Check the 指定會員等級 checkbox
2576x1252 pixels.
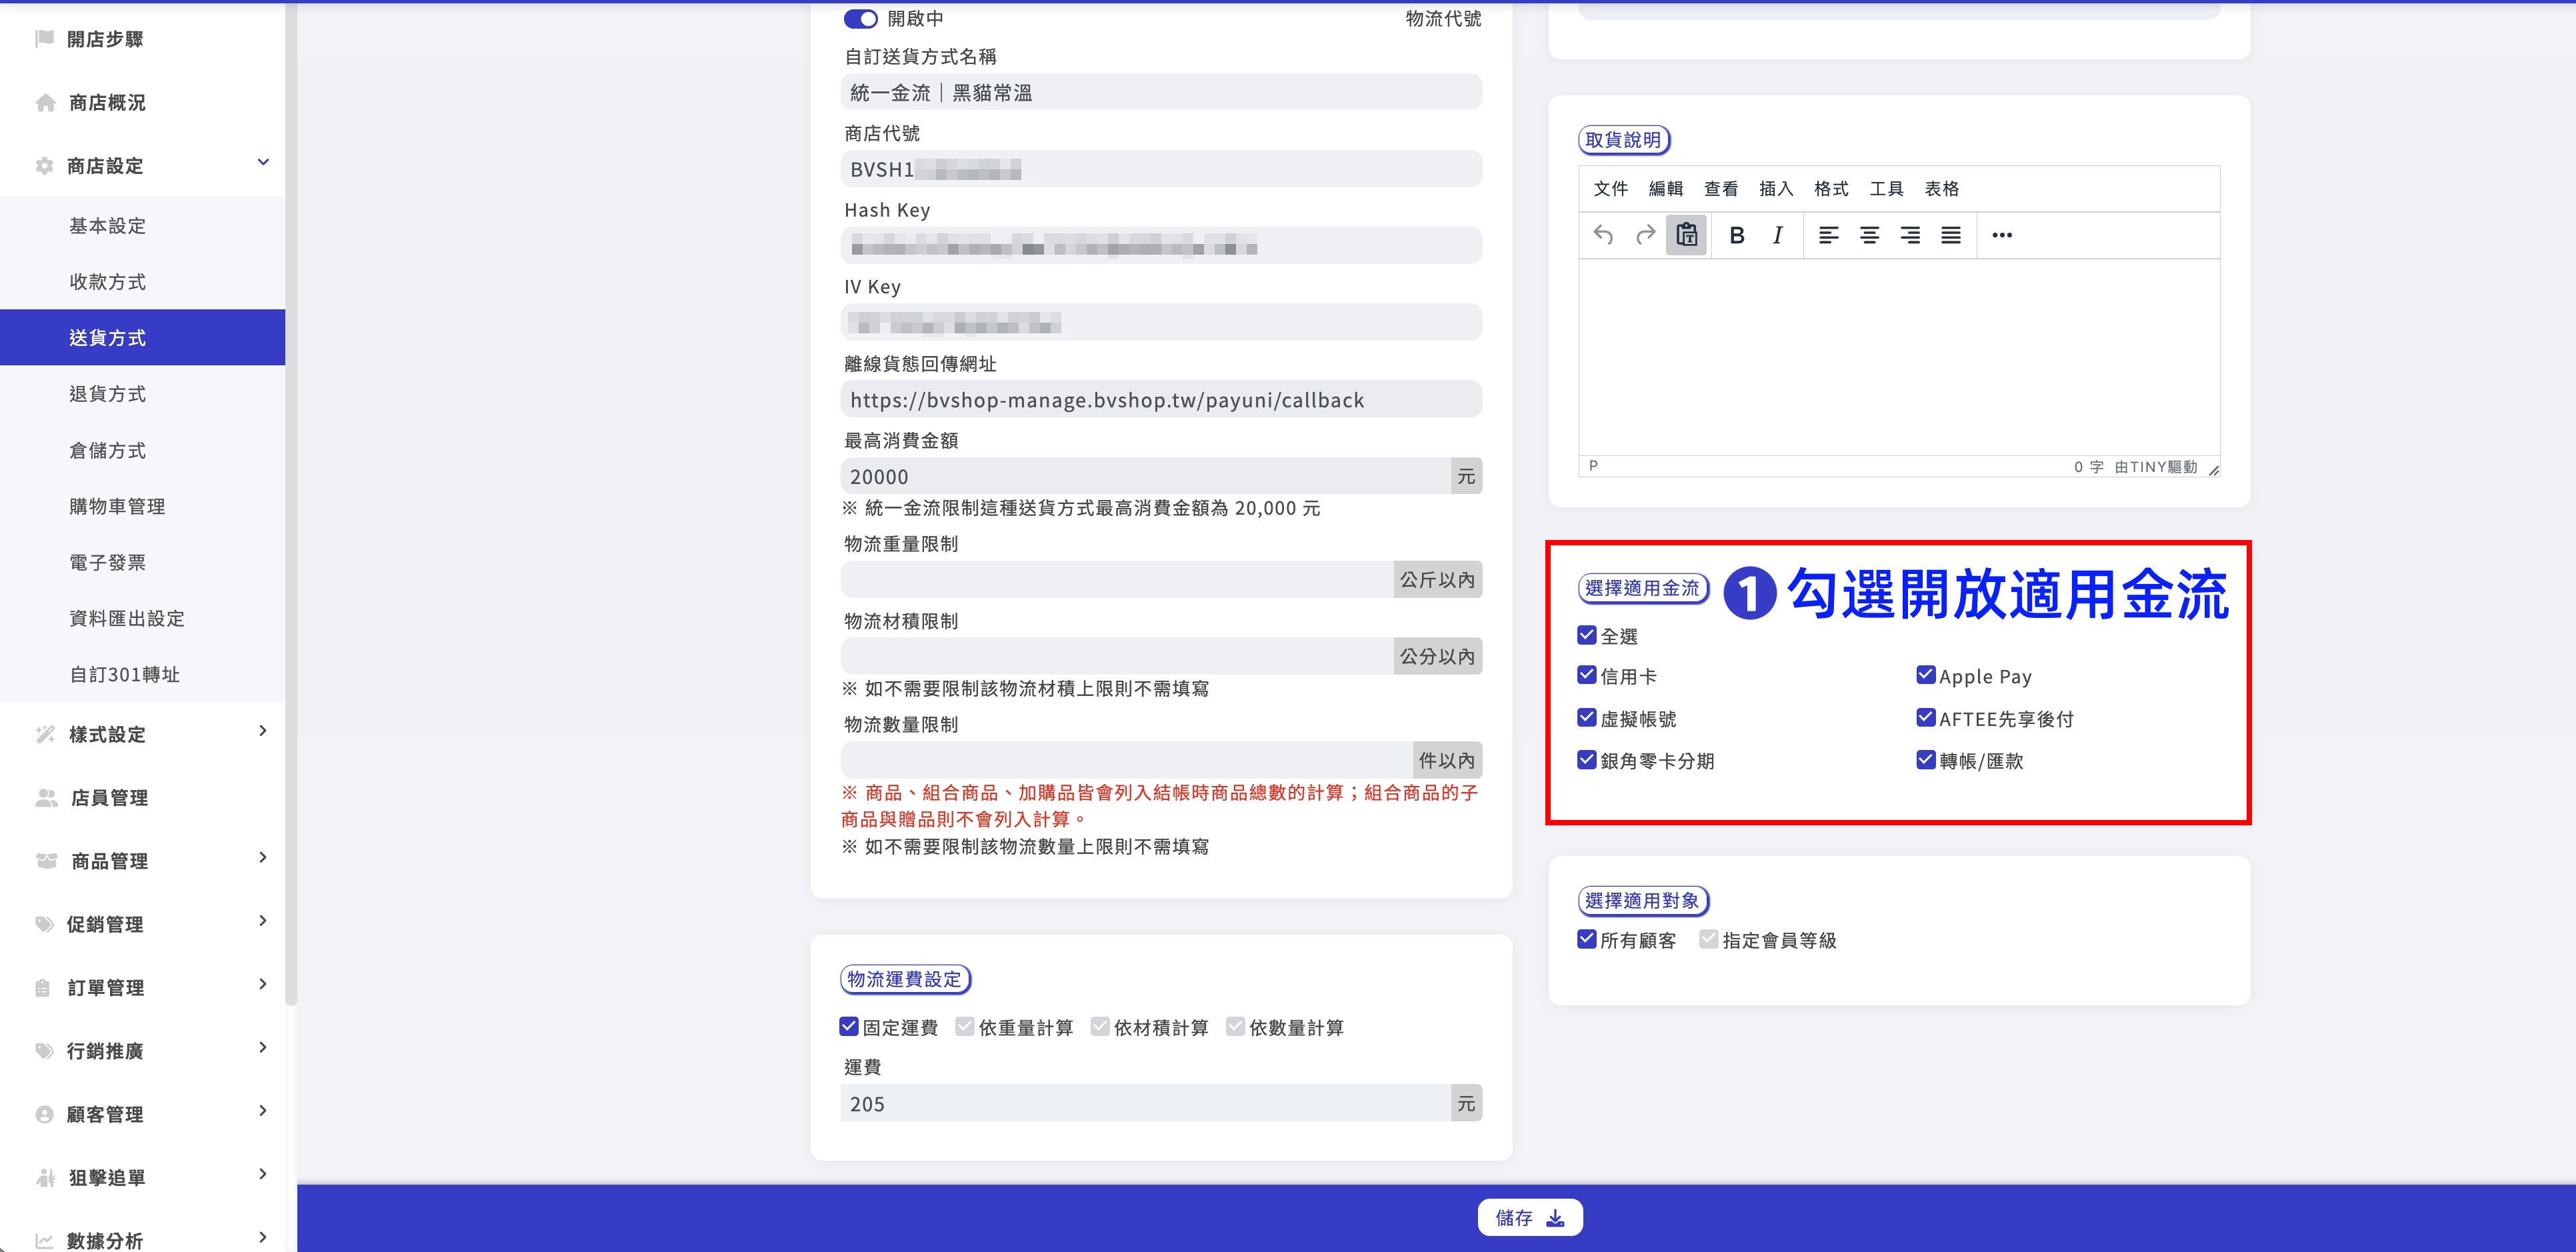click(x=1709, y=939)
